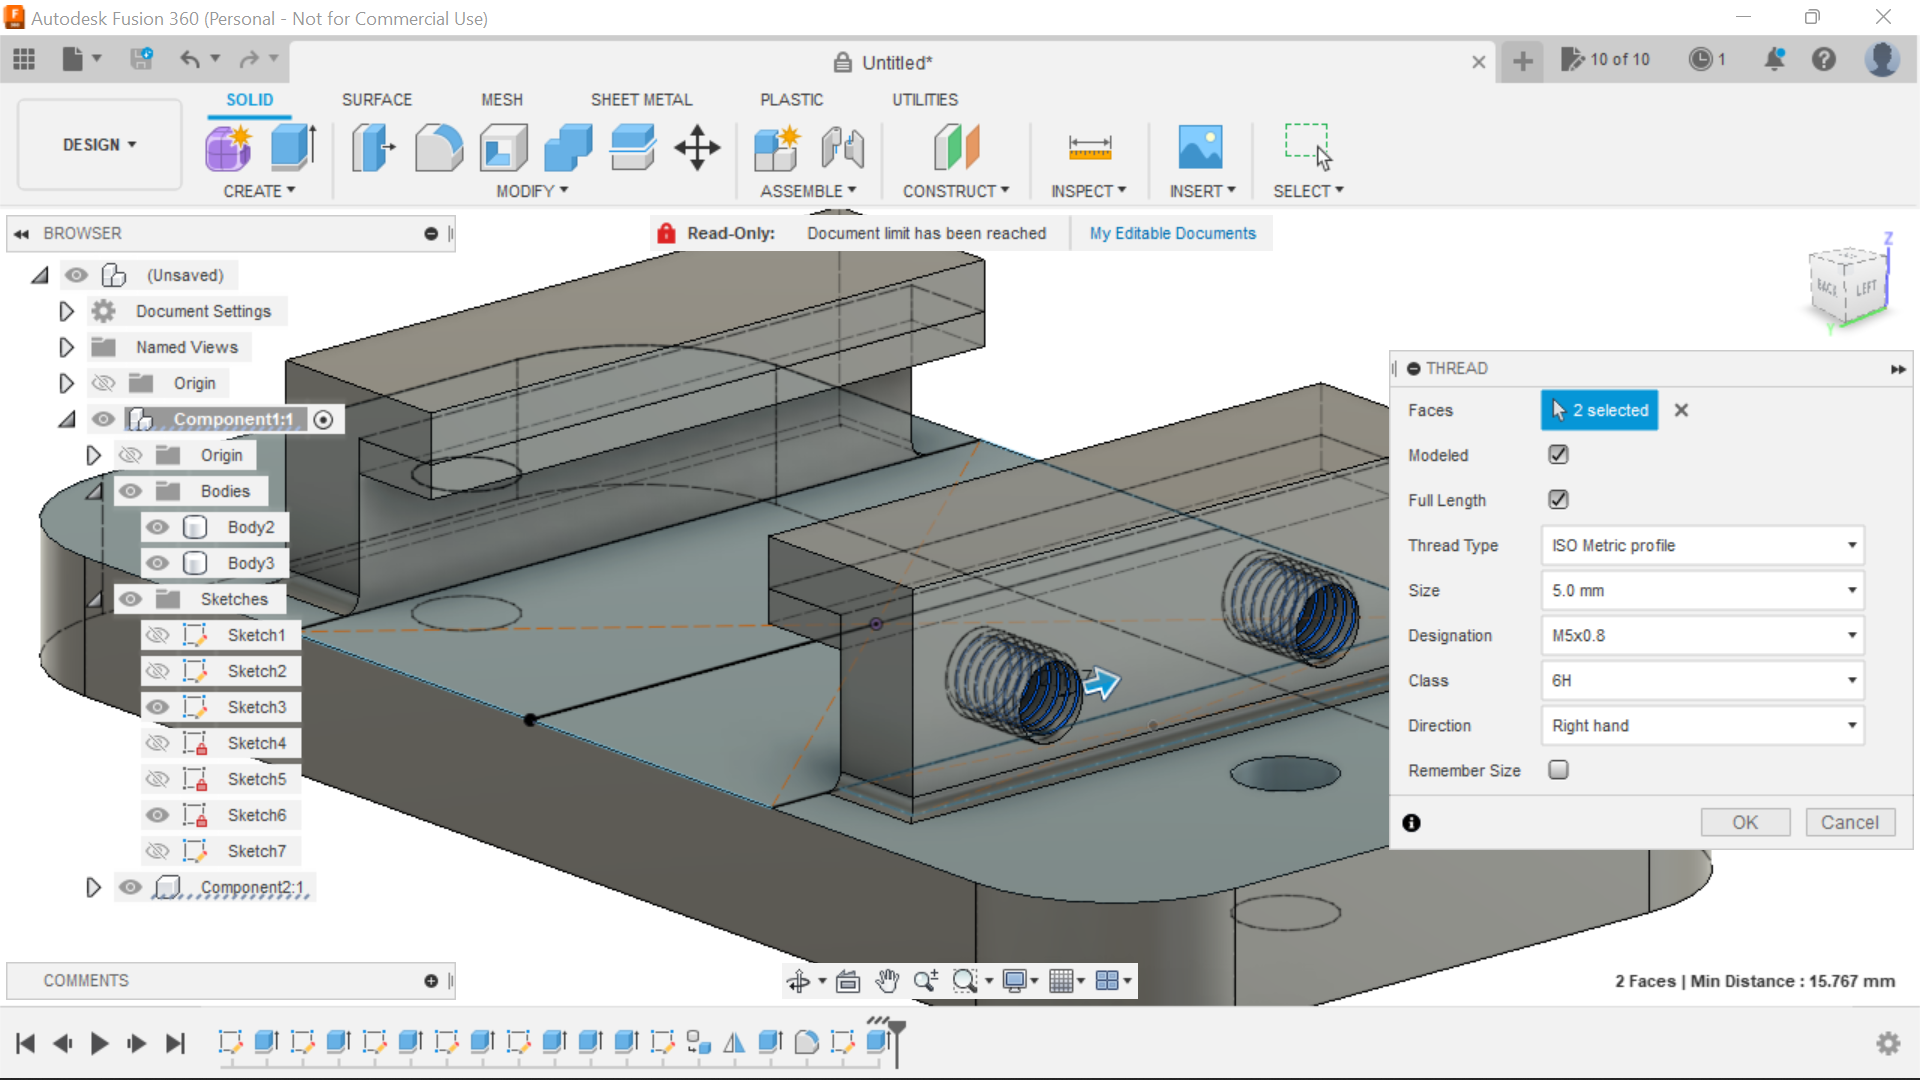Click the Combine tool icon
1920x1080 pixels.
click(x=568, y=148)
